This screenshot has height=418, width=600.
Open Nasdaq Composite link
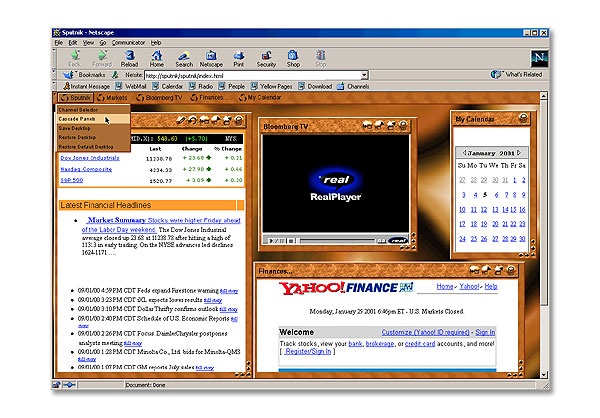tap(86, 169)
